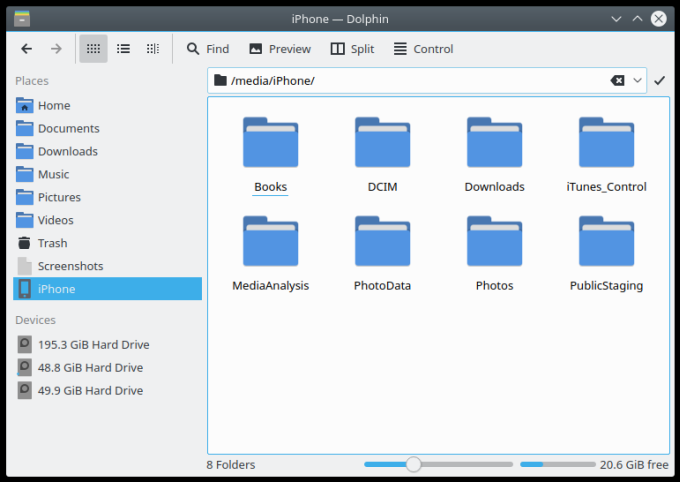This screenshot has height=482, width=680.
Task: Click the window menu dropdown in titlebar
Action: pyautogui.click(x=20, y=18)
